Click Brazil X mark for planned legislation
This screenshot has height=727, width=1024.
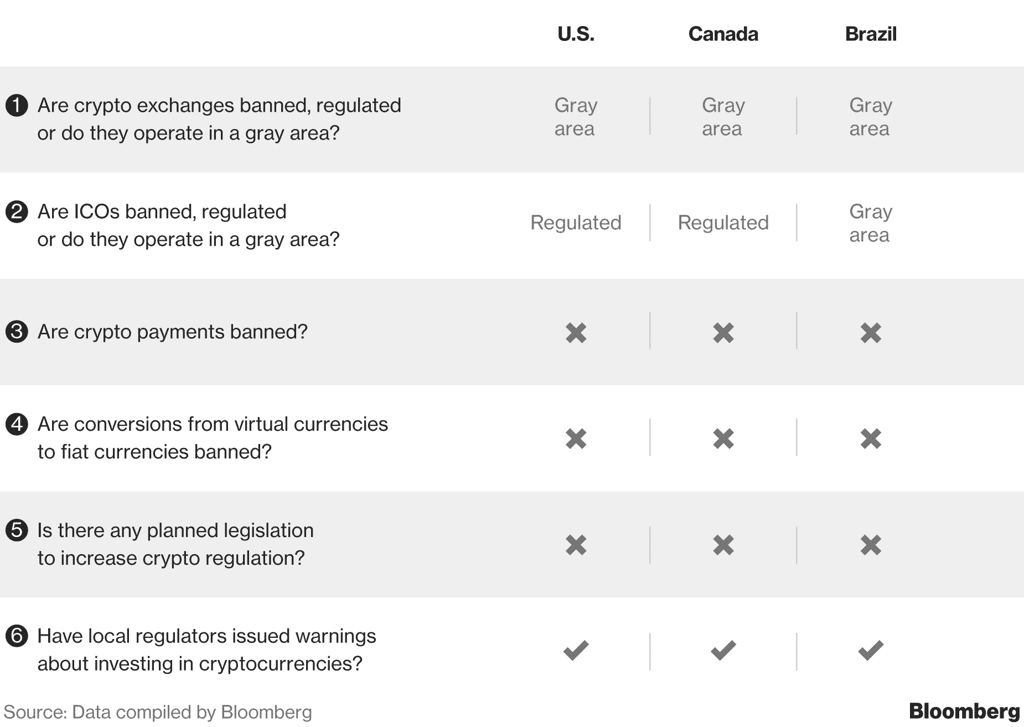(871, 545)
